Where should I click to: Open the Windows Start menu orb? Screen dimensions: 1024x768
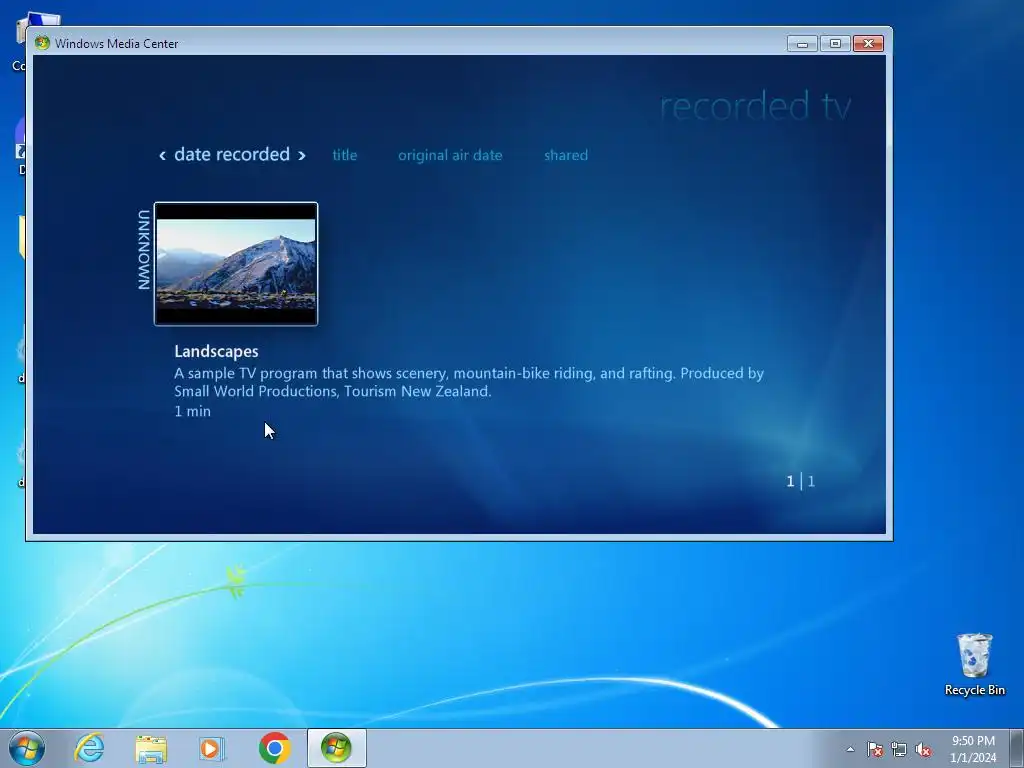coord(27,748)
